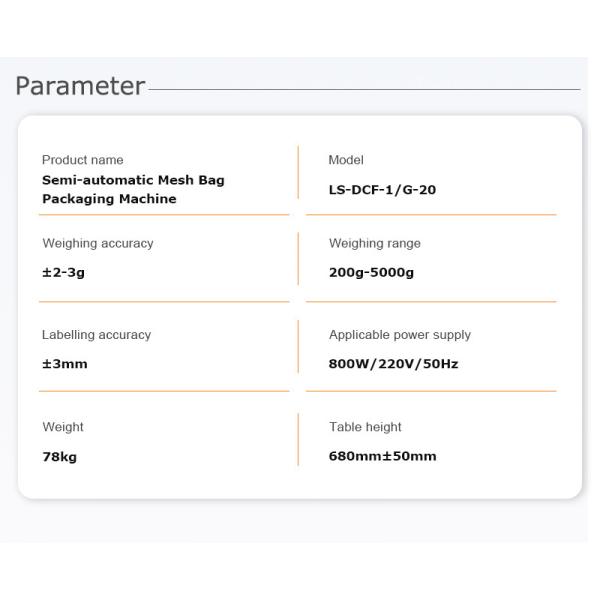600x600 pixels.
Task: Click the Product name label
Action: 83,160
